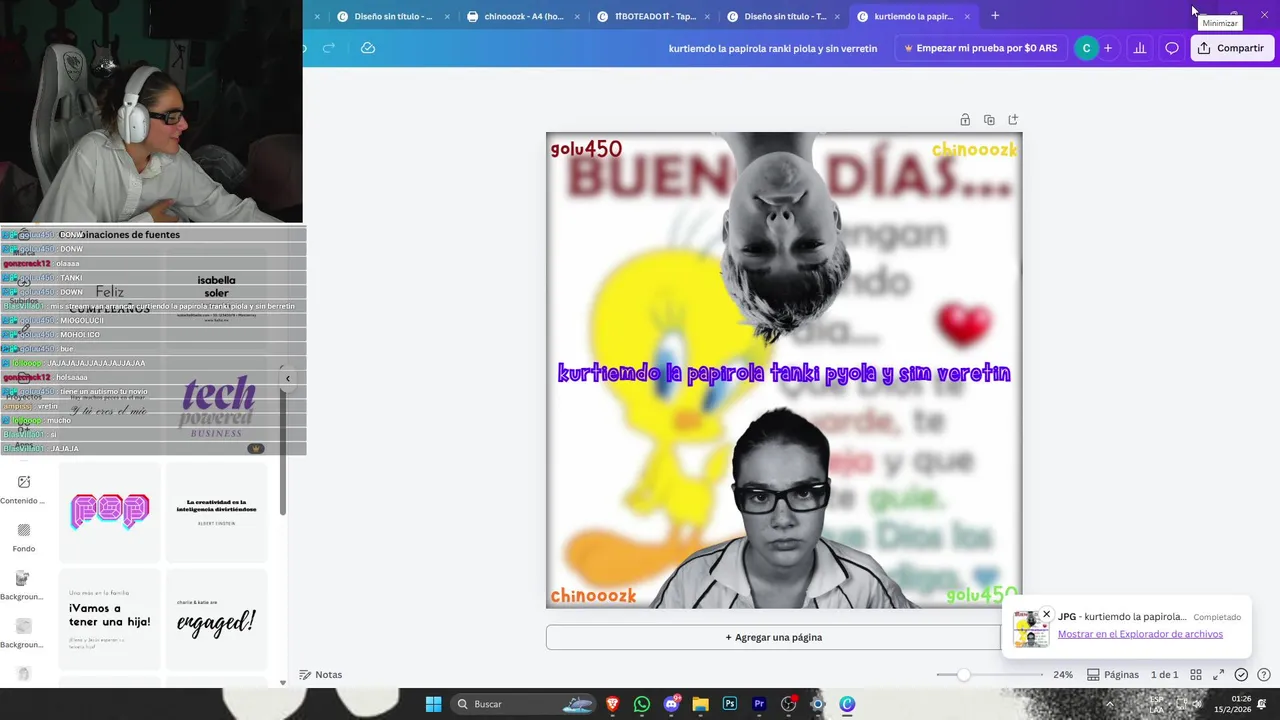The height and width of the screenshot is (720, 1280).
Task: Select '¡Vamos a tener una hija!' template
Action: [x=110, y=619]
